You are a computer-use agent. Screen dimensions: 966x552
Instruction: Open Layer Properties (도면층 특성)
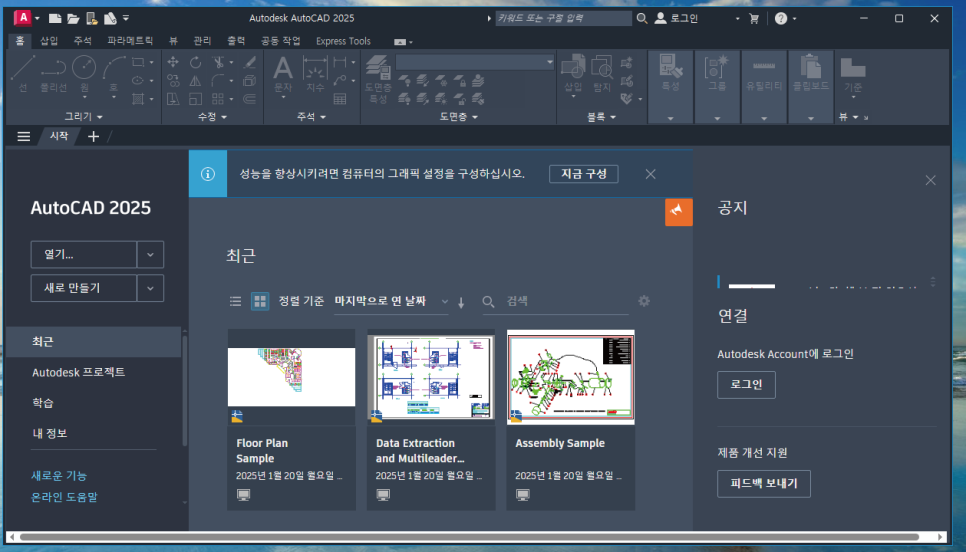378,79
